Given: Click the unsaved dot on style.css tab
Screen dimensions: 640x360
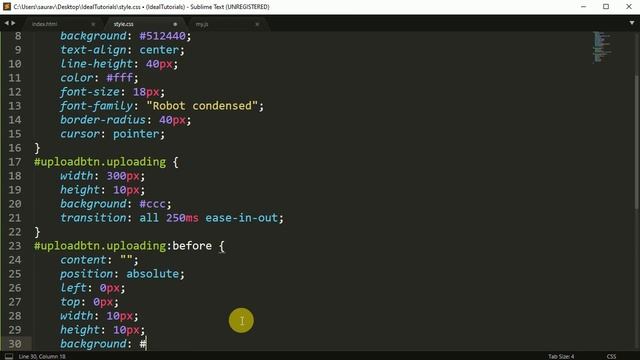Looking at the screenshot, I should click(175, 24).
